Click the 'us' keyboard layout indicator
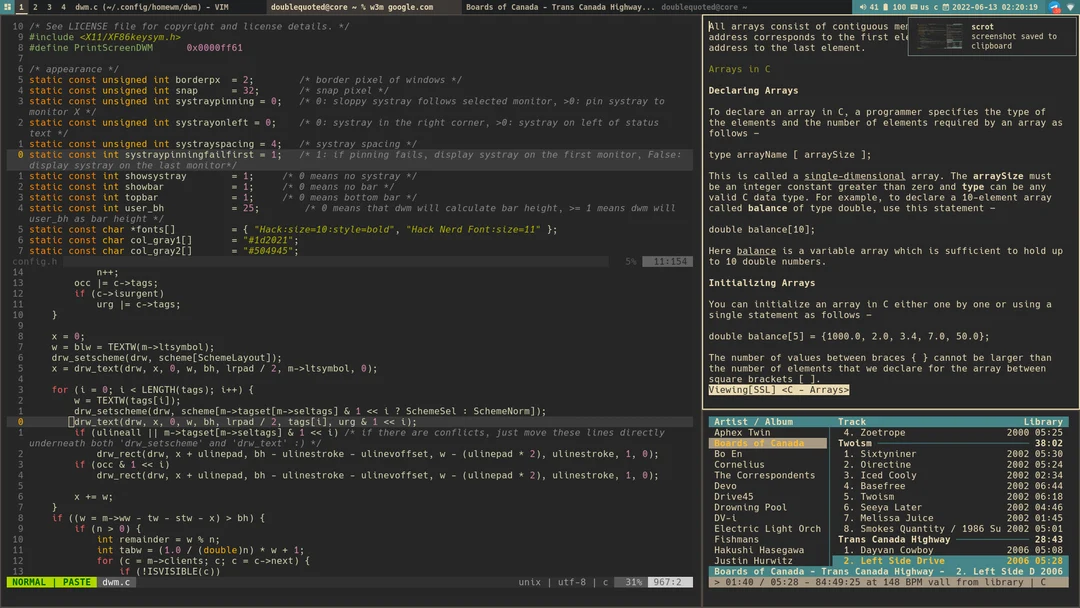1080x608 pixels. [925, 7]
